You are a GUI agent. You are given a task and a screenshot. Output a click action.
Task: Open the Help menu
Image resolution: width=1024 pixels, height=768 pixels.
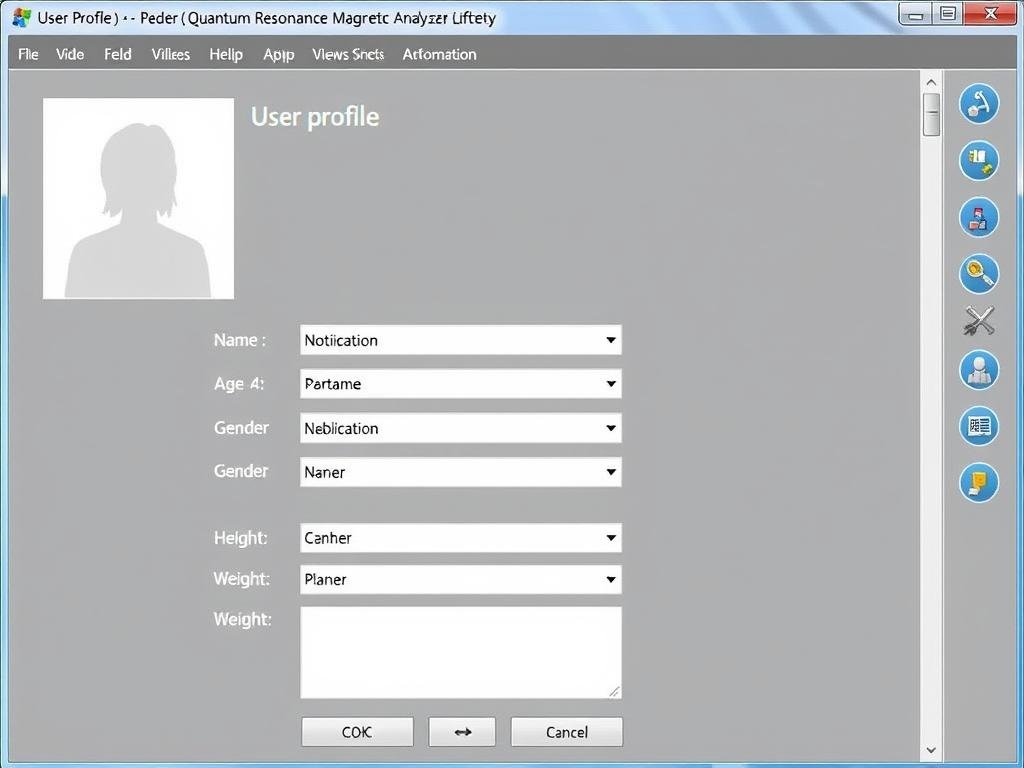[x=226, y=54]
